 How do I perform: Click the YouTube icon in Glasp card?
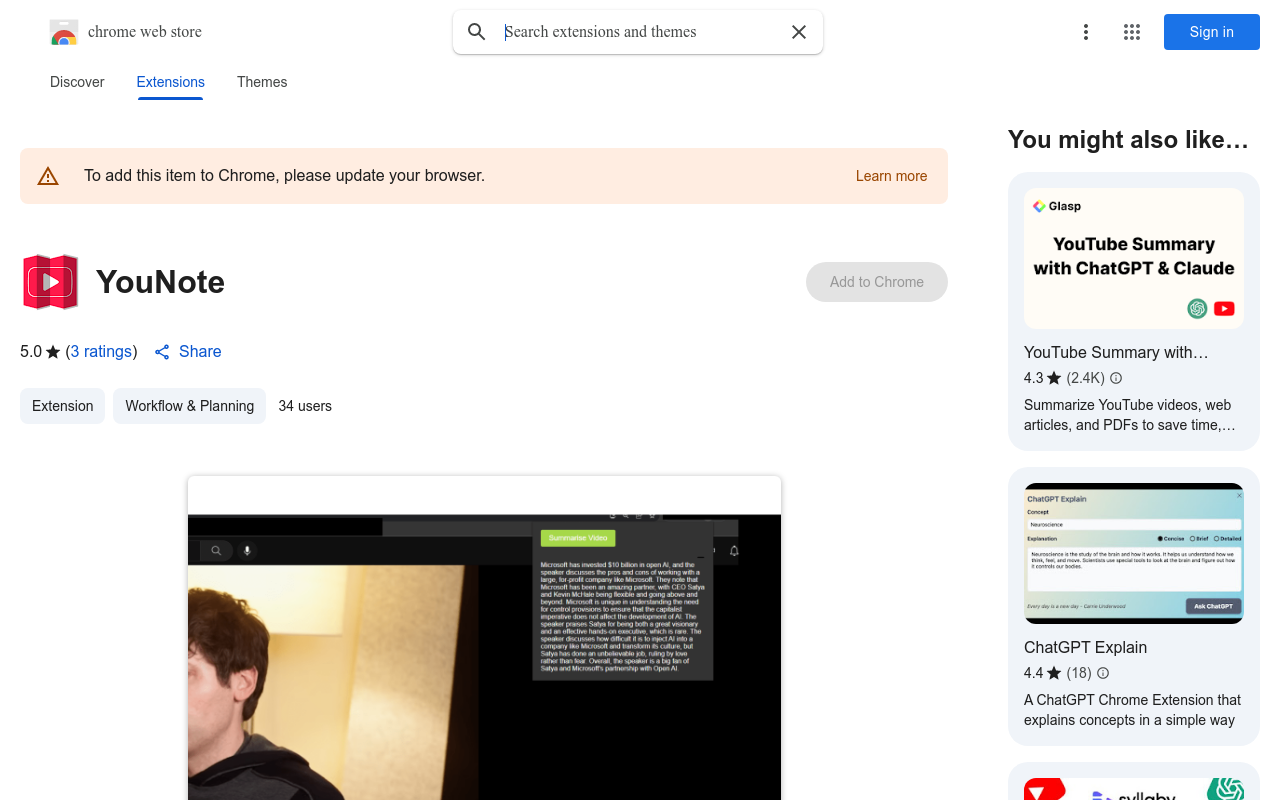tap(1224, 309)
